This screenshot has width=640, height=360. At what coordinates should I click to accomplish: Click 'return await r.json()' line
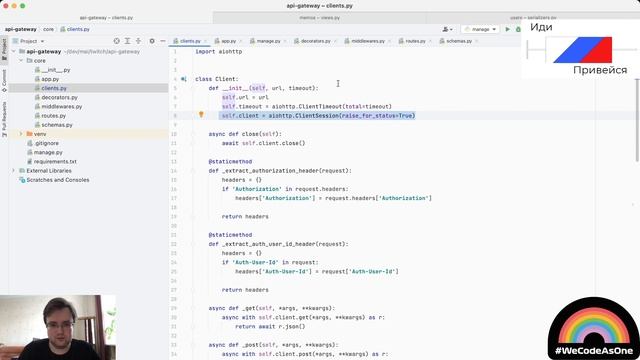270,327
